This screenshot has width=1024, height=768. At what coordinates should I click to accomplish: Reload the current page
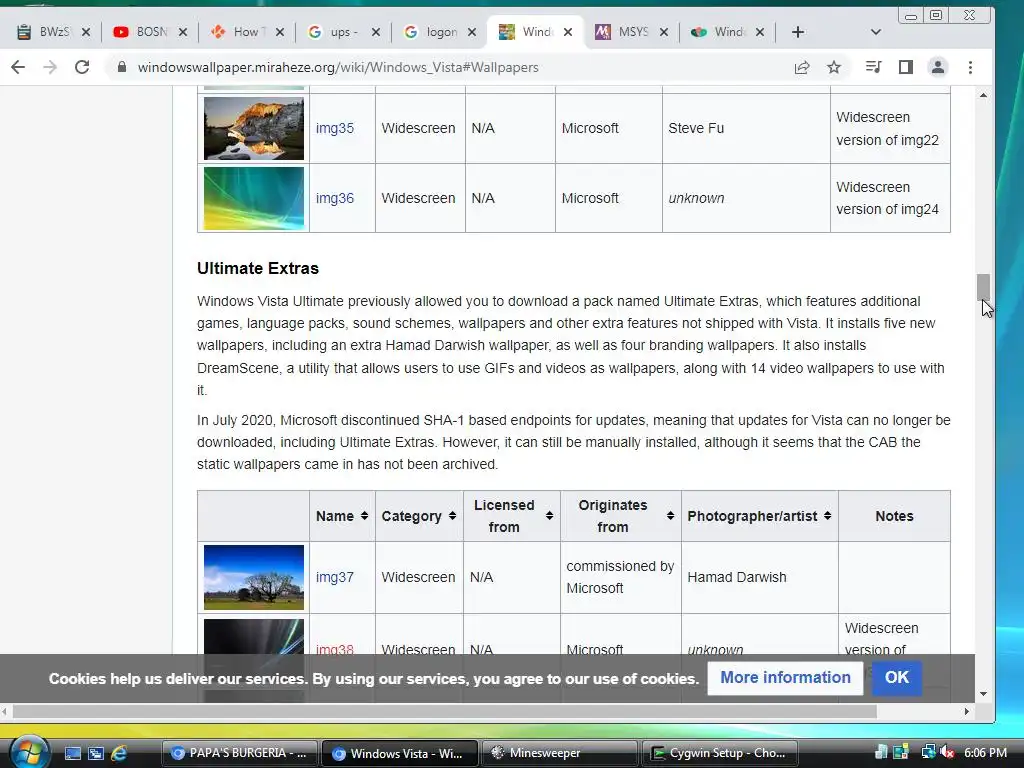click(x=82, y=67)
